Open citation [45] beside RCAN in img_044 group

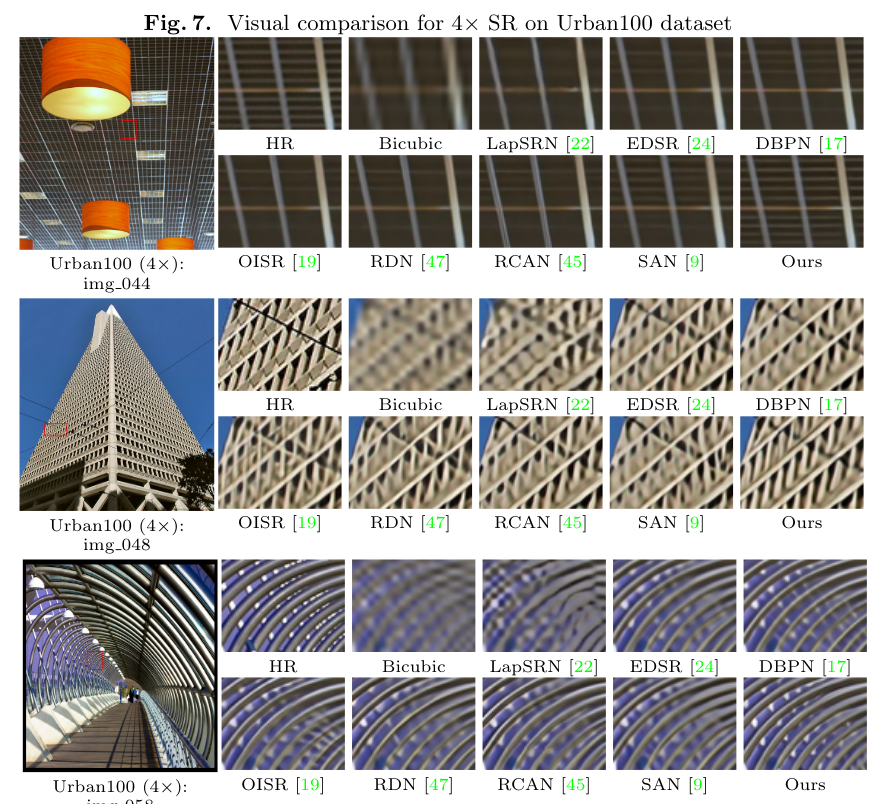click(x=572, y=261)
